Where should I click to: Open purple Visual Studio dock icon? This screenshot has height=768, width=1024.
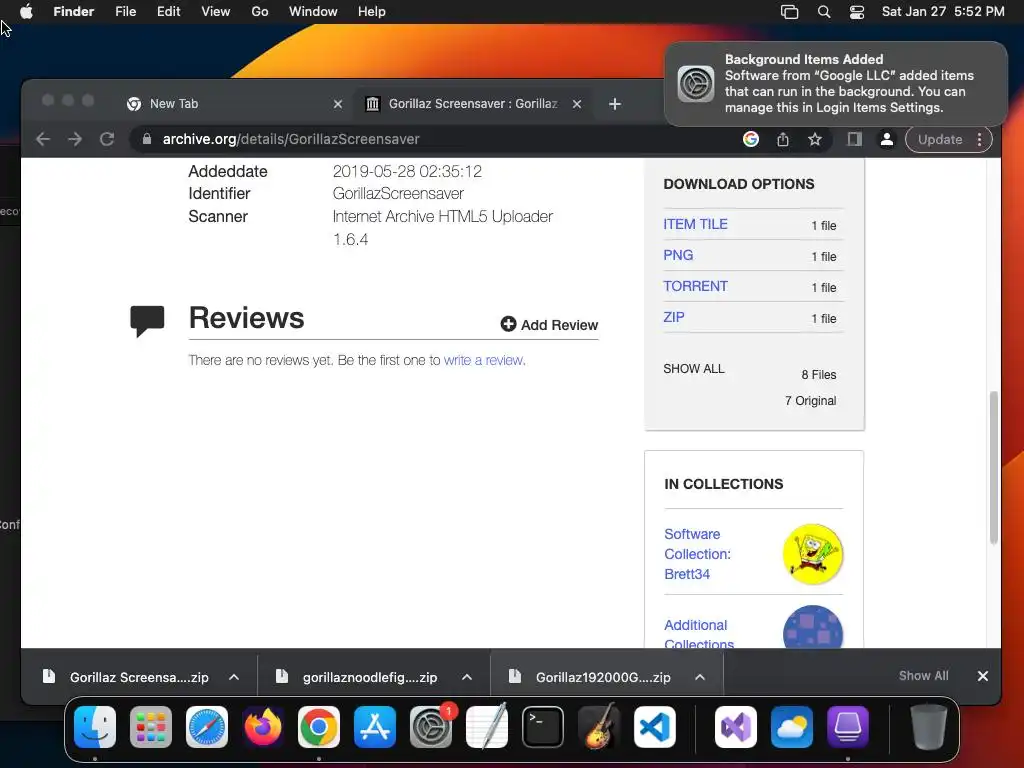pos(736,727)
